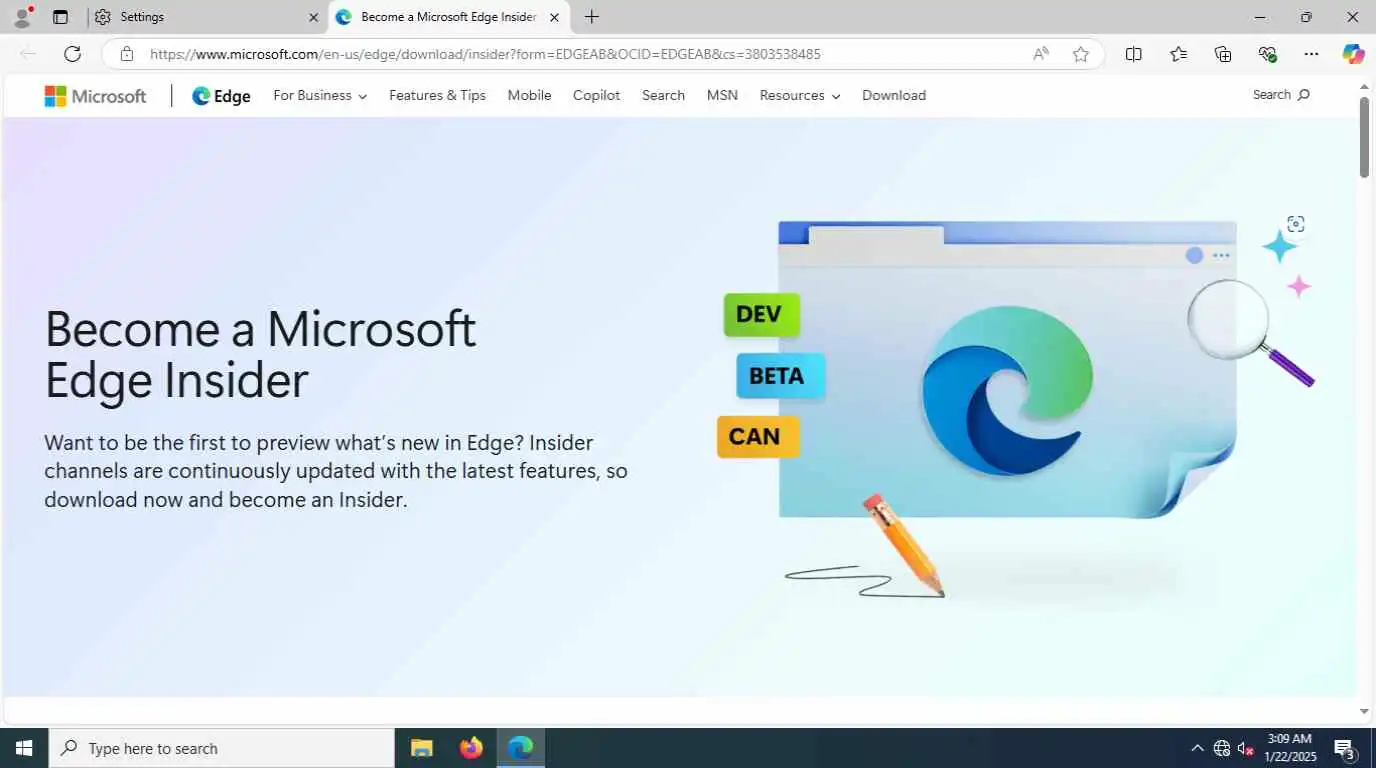Open the Copilot nav link
This screenshot has height=768, width=1376.
coord(596,95)
